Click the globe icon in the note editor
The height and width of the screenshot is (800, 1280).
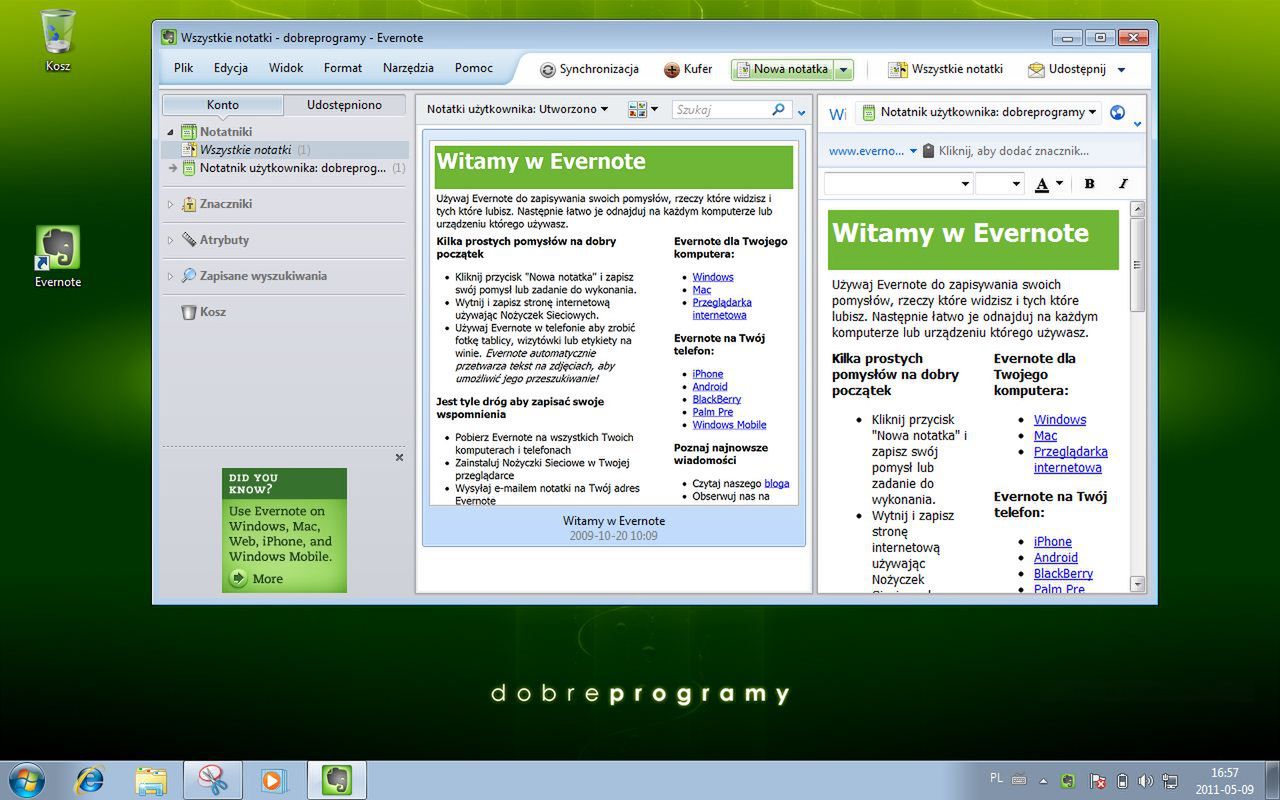1118,113
